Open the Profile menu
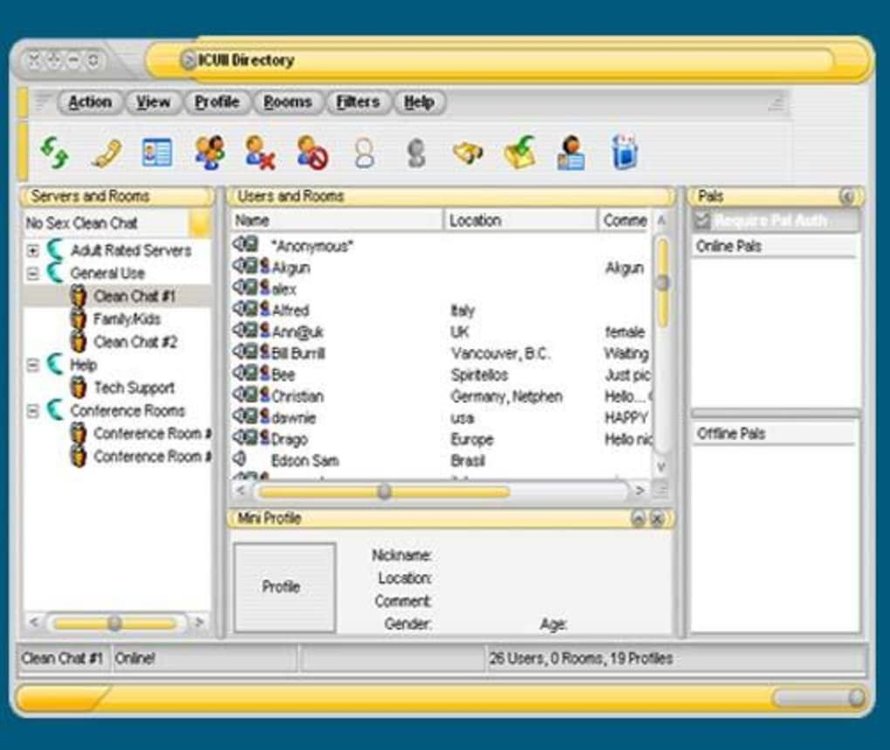 click(x=217, y=102)
